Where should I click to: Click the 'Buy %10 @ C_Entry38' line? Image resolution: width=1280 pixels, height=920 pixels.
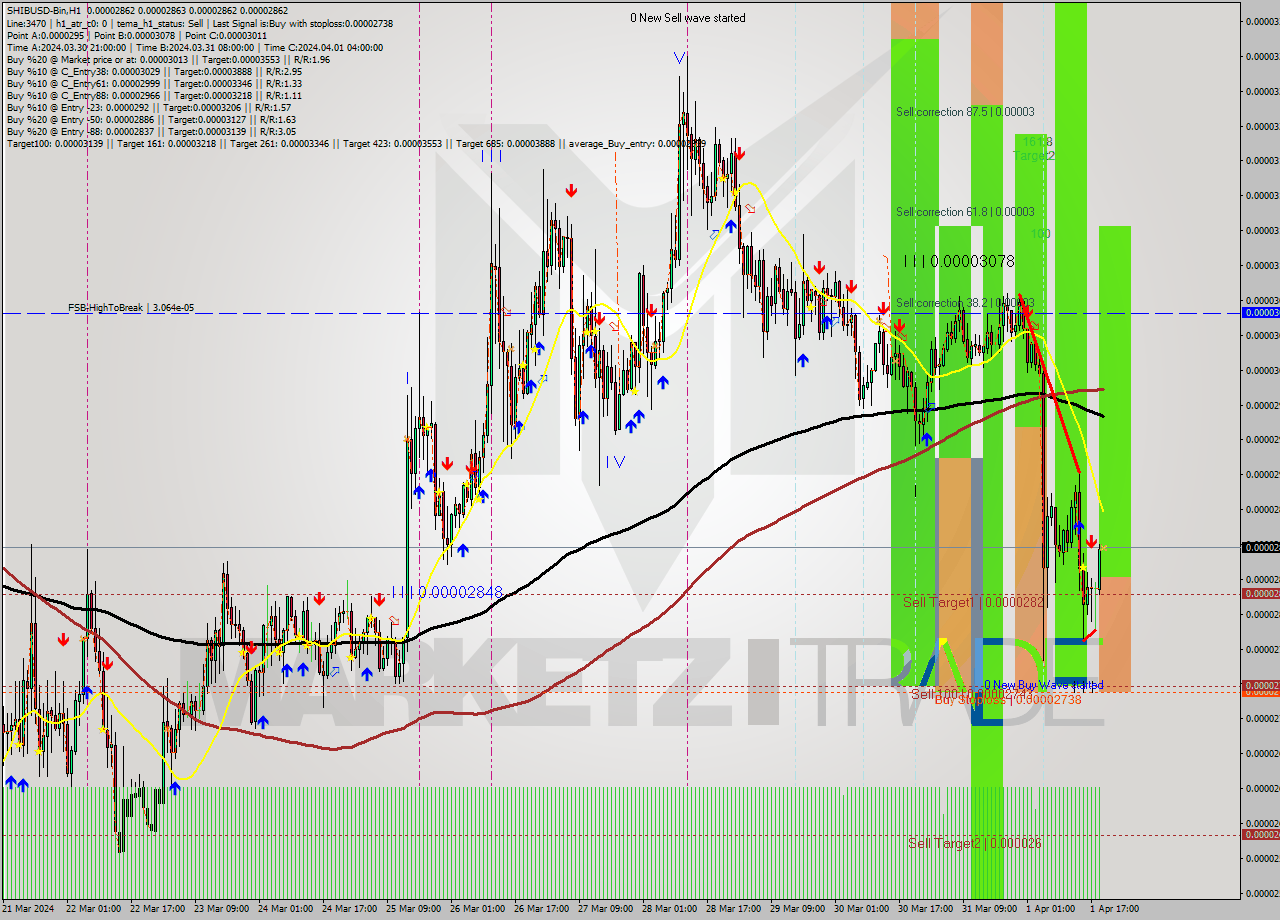point(154,71)
